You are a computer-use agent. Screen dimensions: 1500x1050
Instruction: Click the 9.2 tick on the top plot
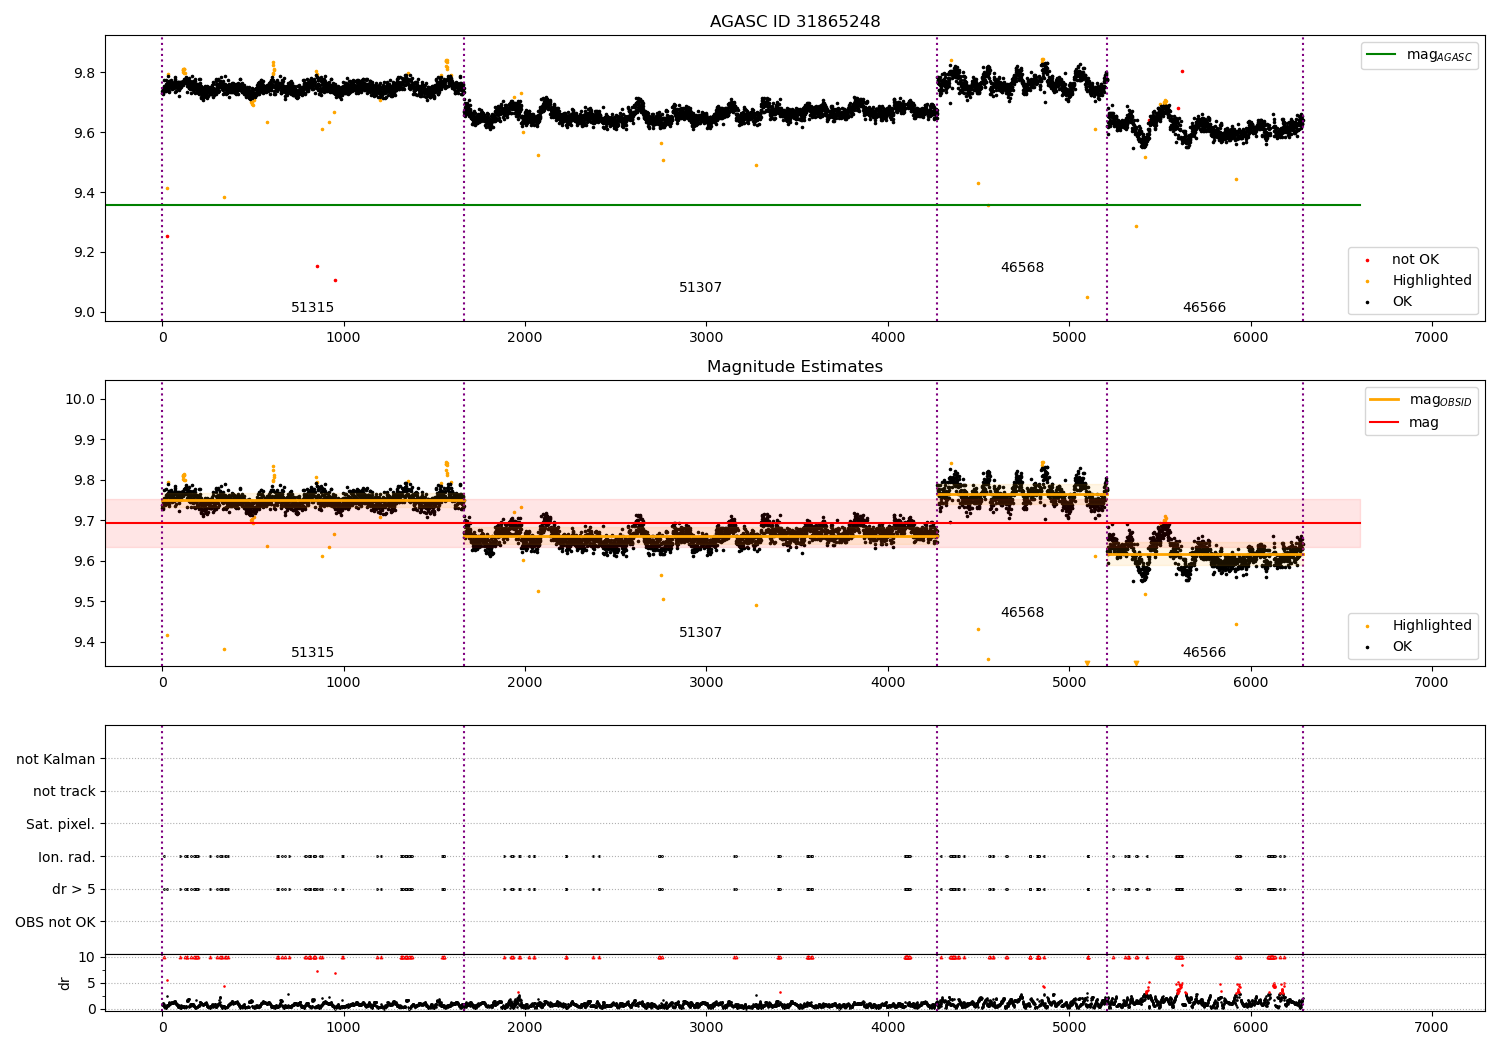click(85, 252)
